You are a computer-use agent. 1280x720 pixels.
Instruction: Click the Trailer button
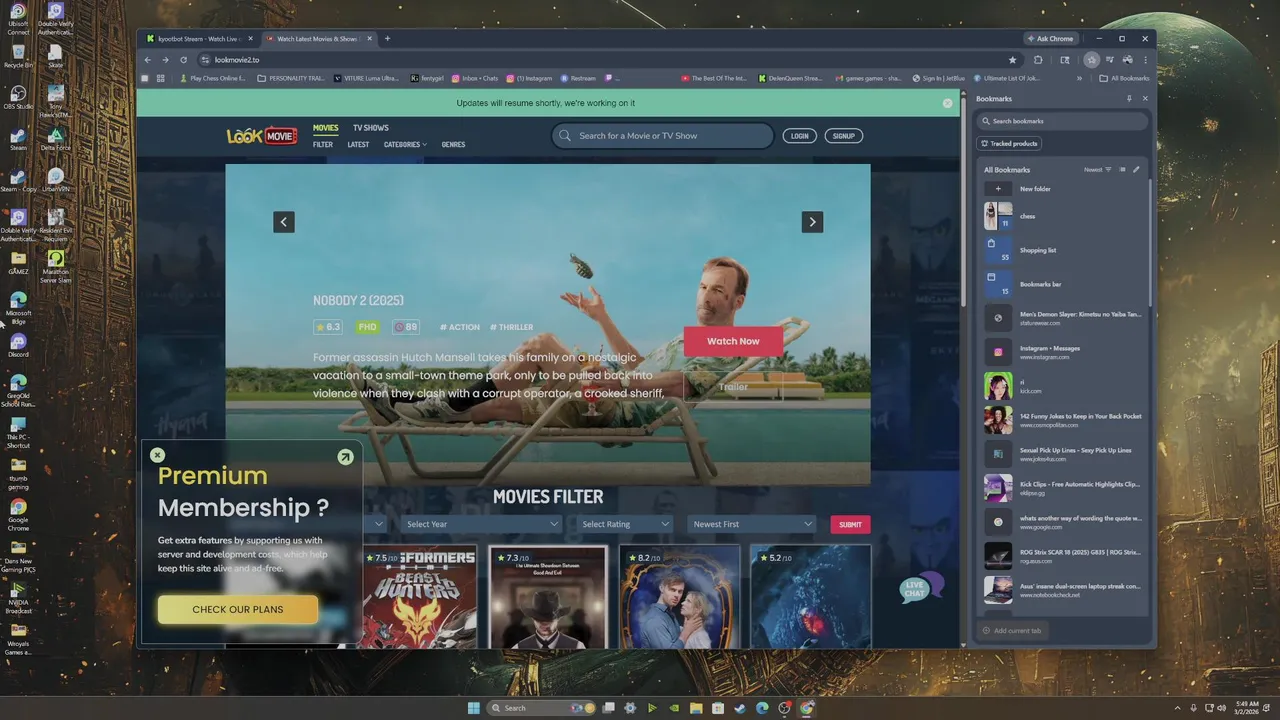[733, 387]
